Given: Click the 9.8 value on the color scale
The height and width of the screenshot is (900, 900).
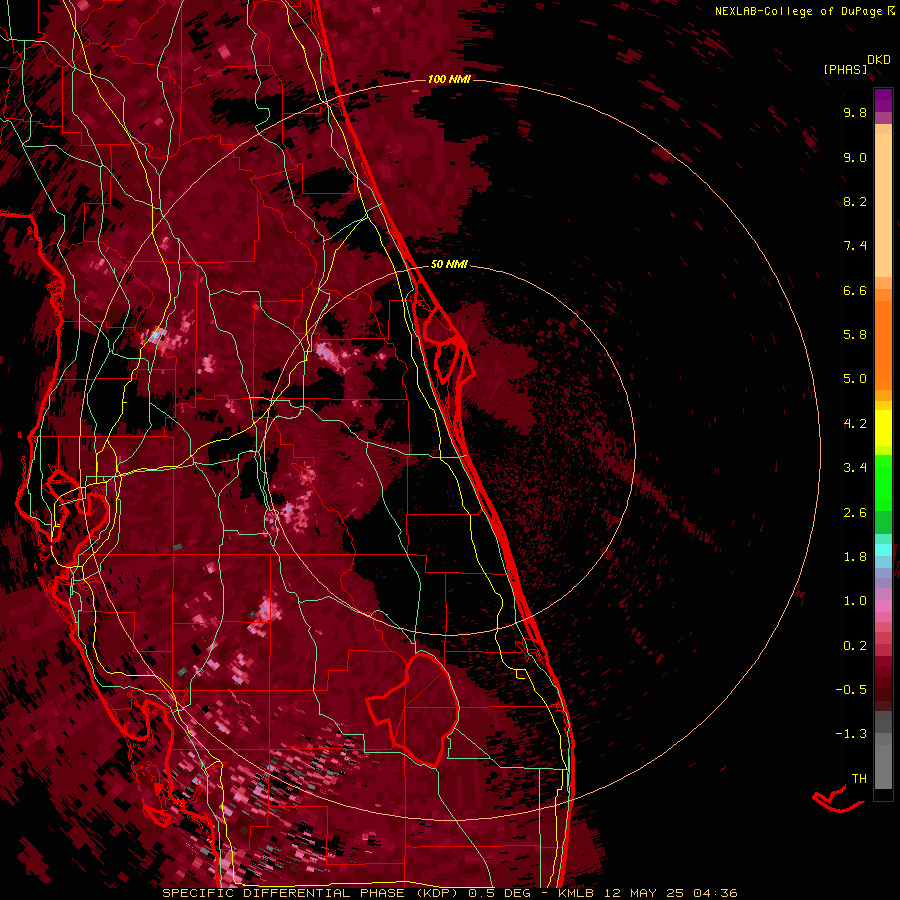Looking at the screenshot, I should 855,112.
